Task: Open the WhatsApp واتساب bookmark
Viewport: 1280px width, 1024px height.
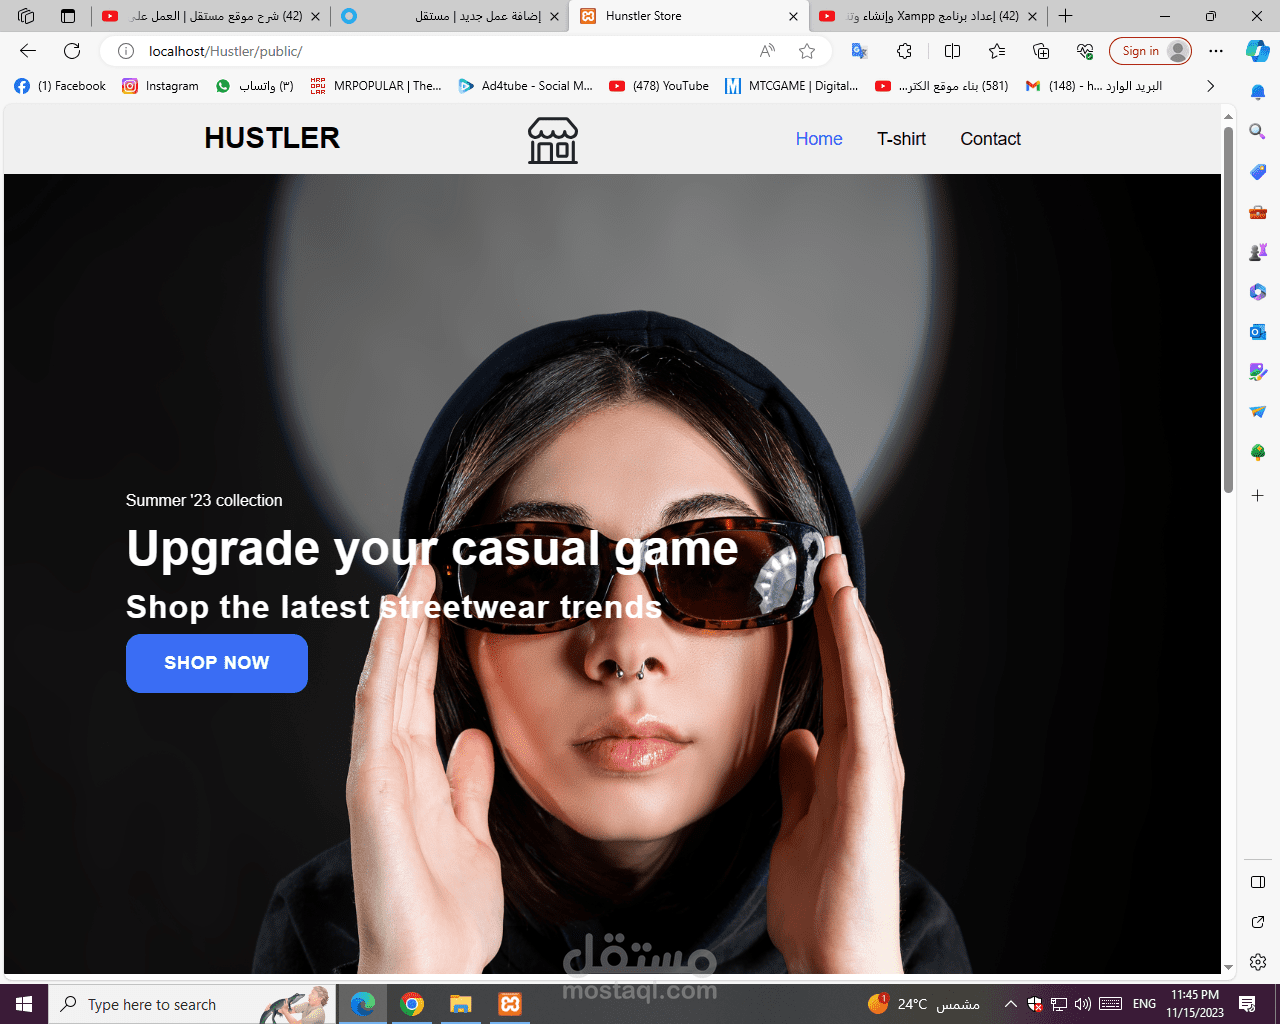Action: (254, 86)
